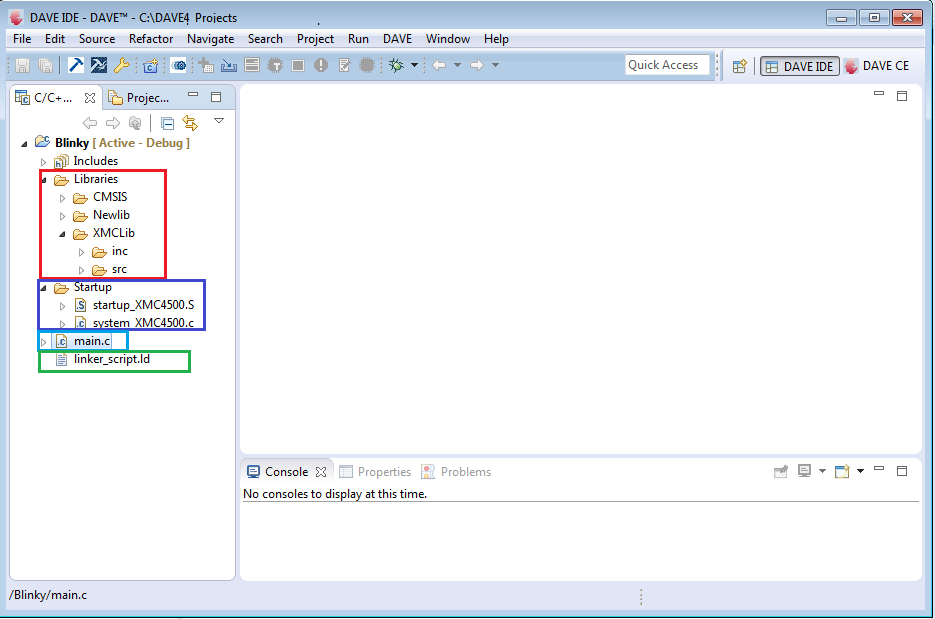Click the Open Perspective icon
Screen dimensions: 935x619
740,66
